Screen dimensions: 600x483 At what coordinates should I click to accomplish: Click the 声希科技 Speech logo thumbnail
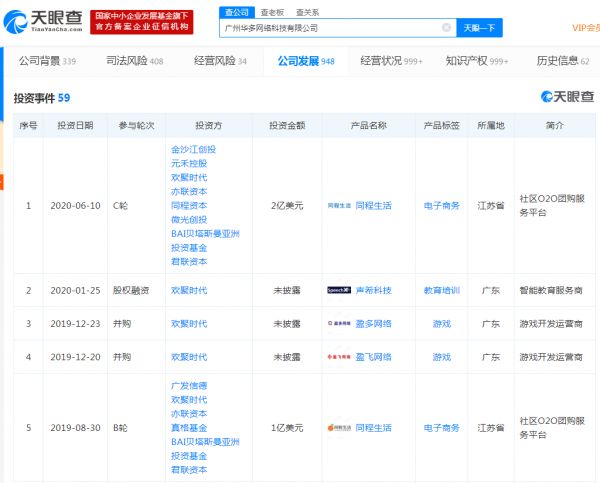[x=339, y=290]
